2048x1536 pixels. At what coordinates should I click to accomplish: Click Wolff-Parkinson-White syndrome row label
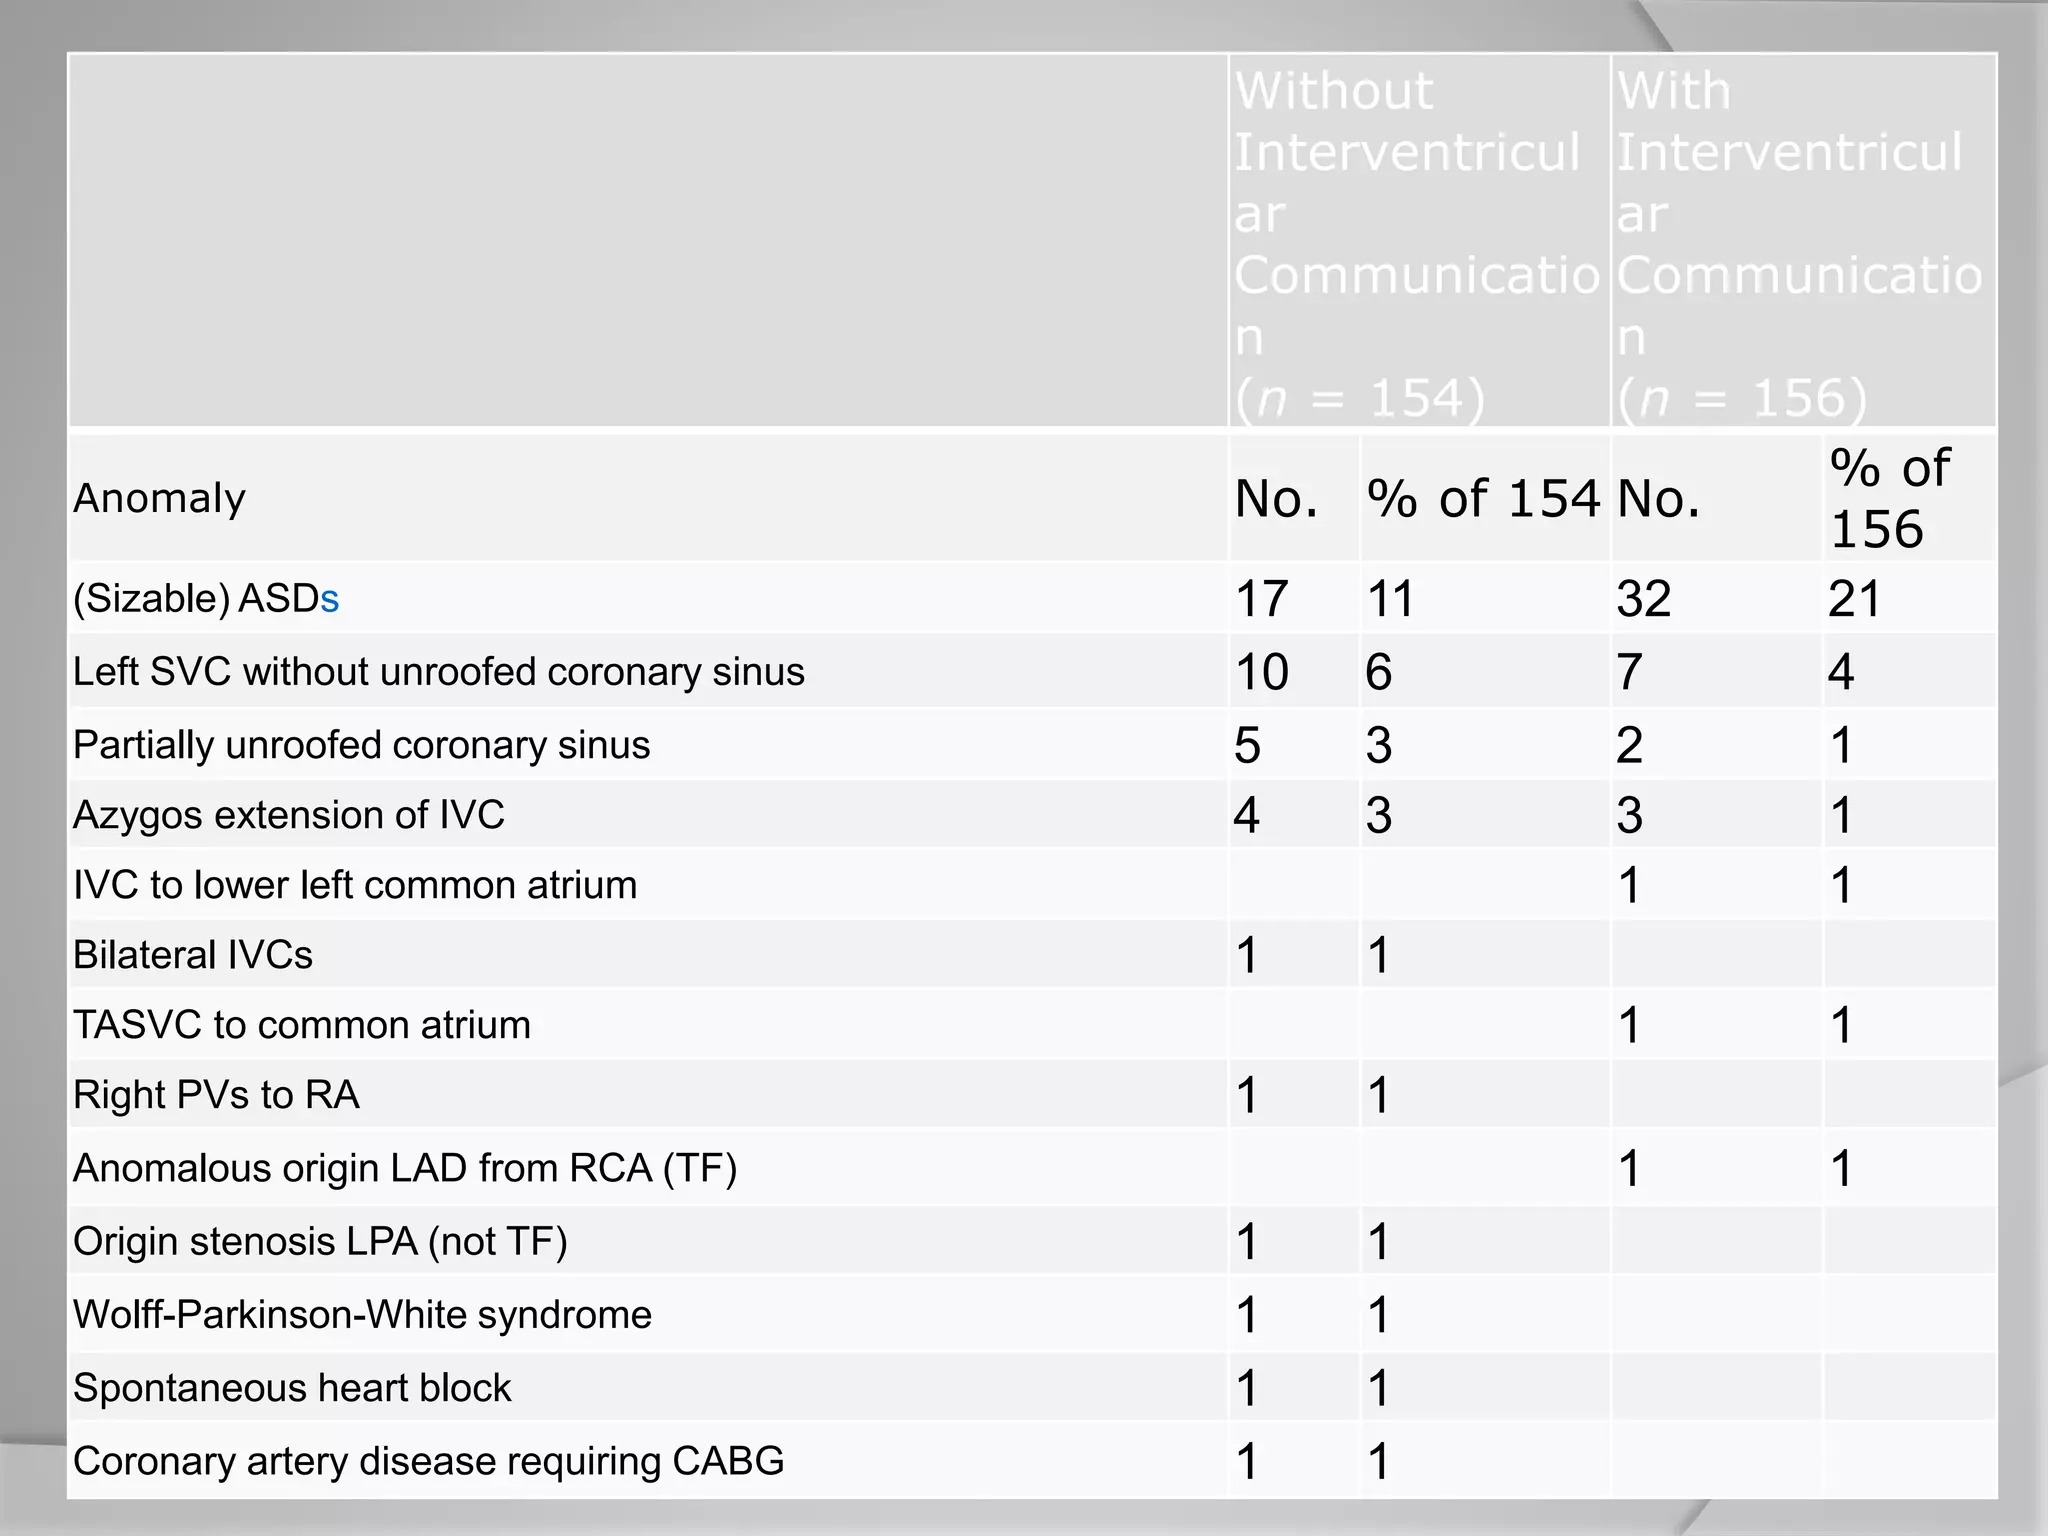click(362, 1315)
